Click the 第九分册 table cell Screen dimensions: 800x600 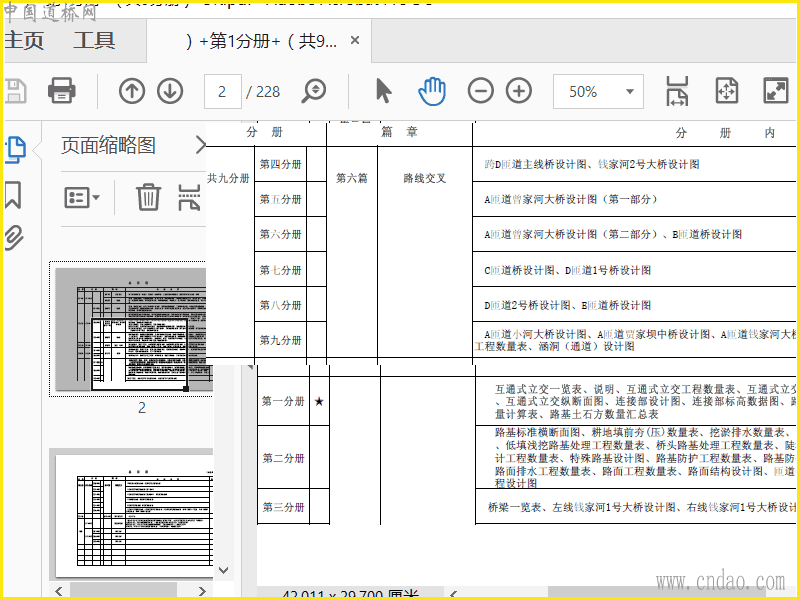pos(281,340)
